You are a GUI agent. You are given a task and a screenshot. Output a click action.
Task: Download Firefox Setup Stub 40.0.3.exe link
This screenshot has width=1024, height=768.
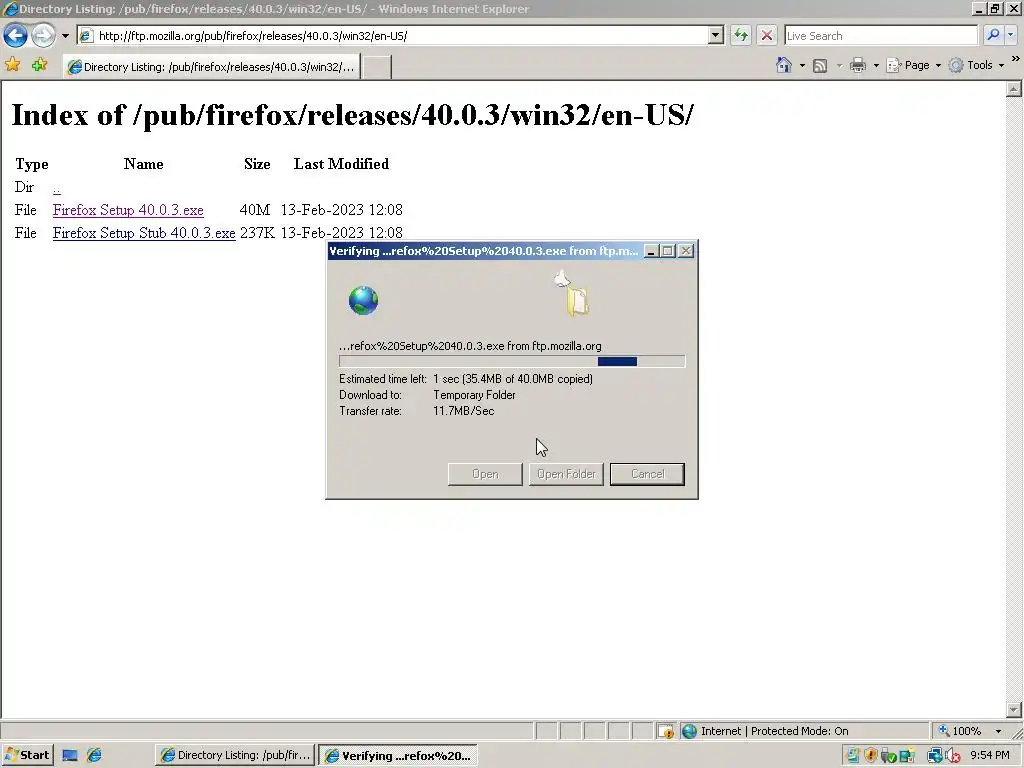coord(144,233)
